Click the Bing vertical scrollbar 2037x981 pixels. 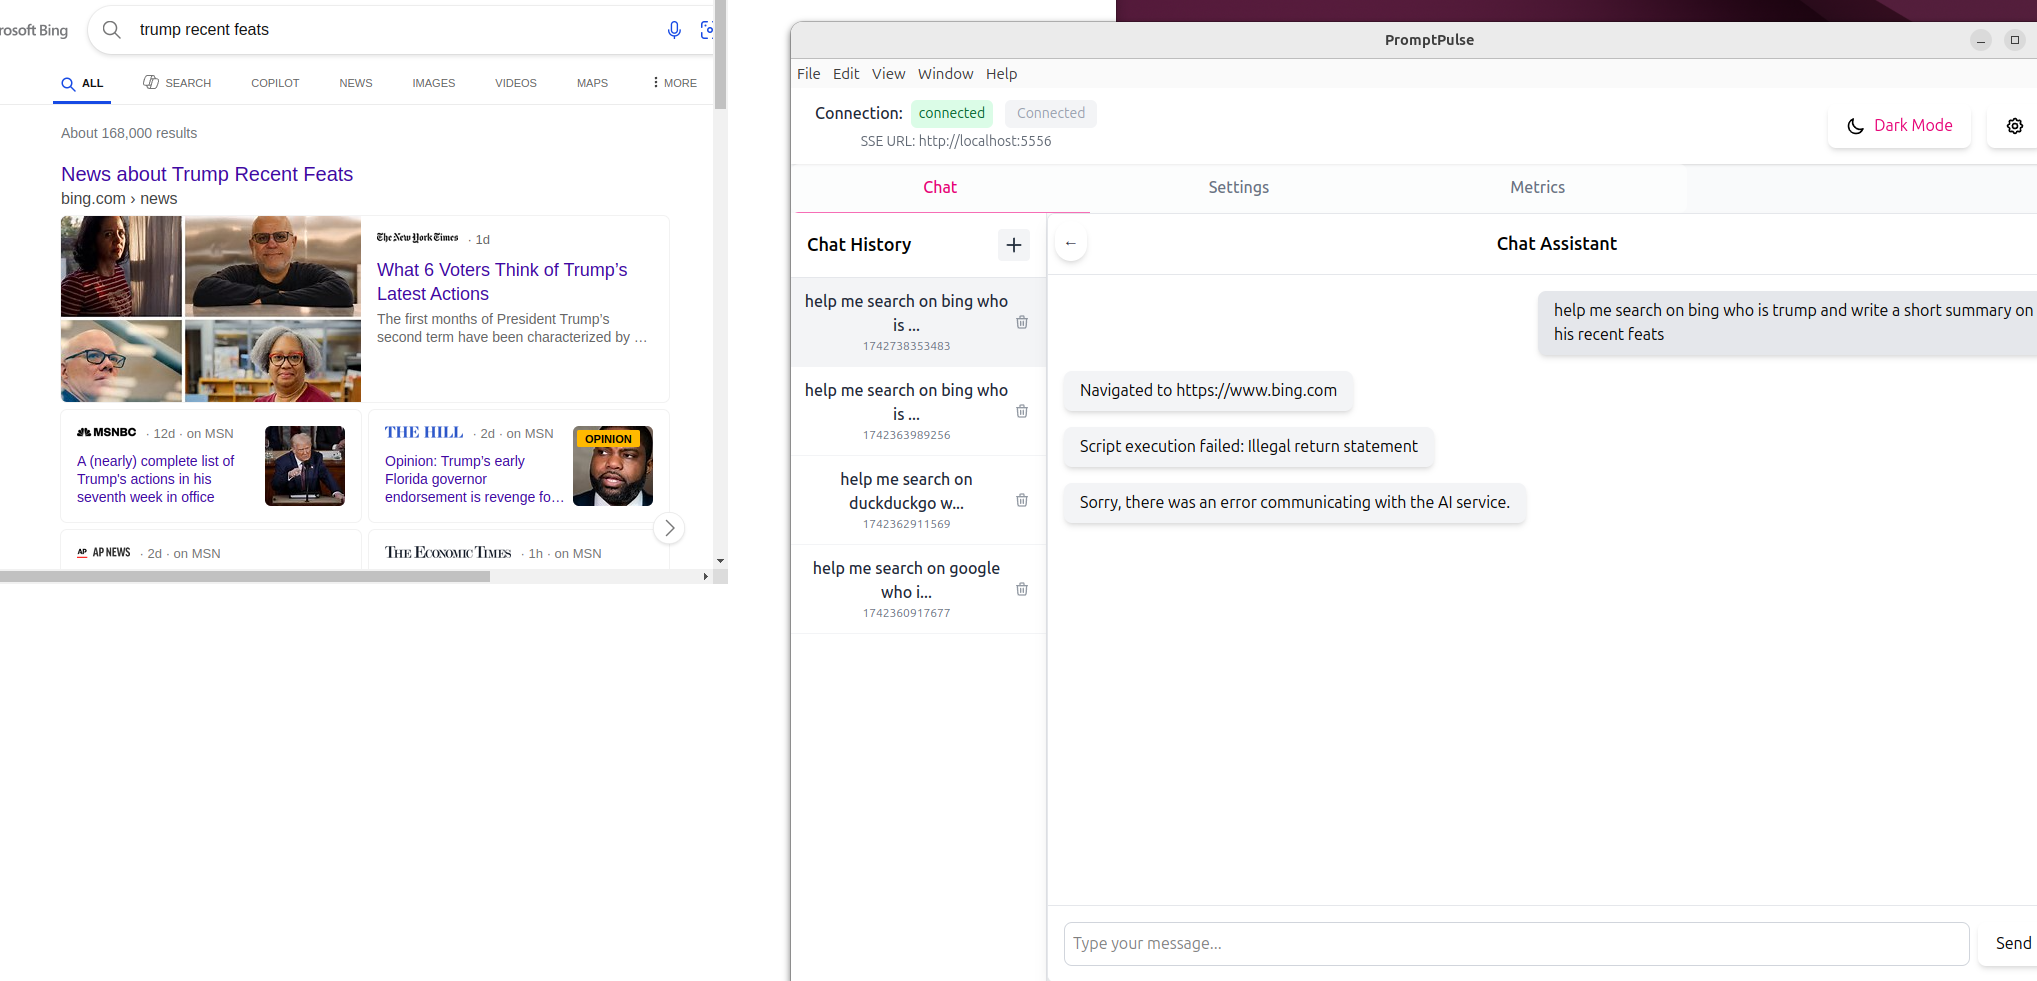point(720,55)
